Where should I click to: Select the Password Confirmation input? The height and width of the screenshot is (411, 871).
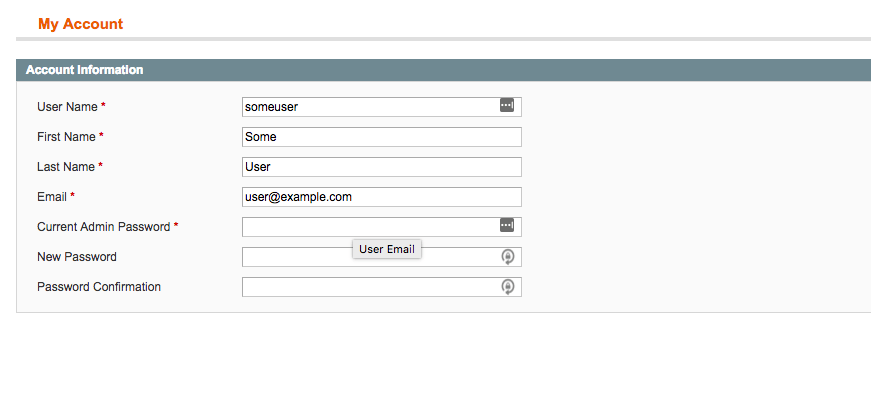[382, 287]
